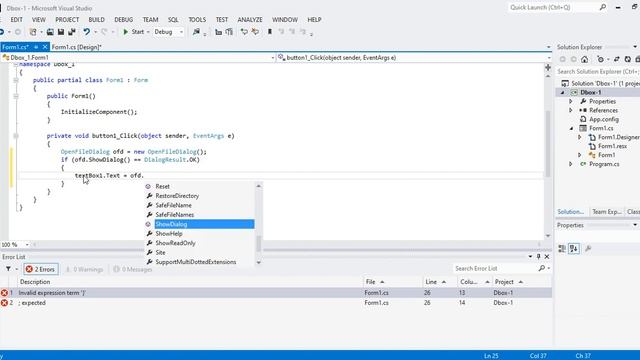Click the Property Pages wrench icon
Viewport: 640px width, 360px height.
point(588,248)
